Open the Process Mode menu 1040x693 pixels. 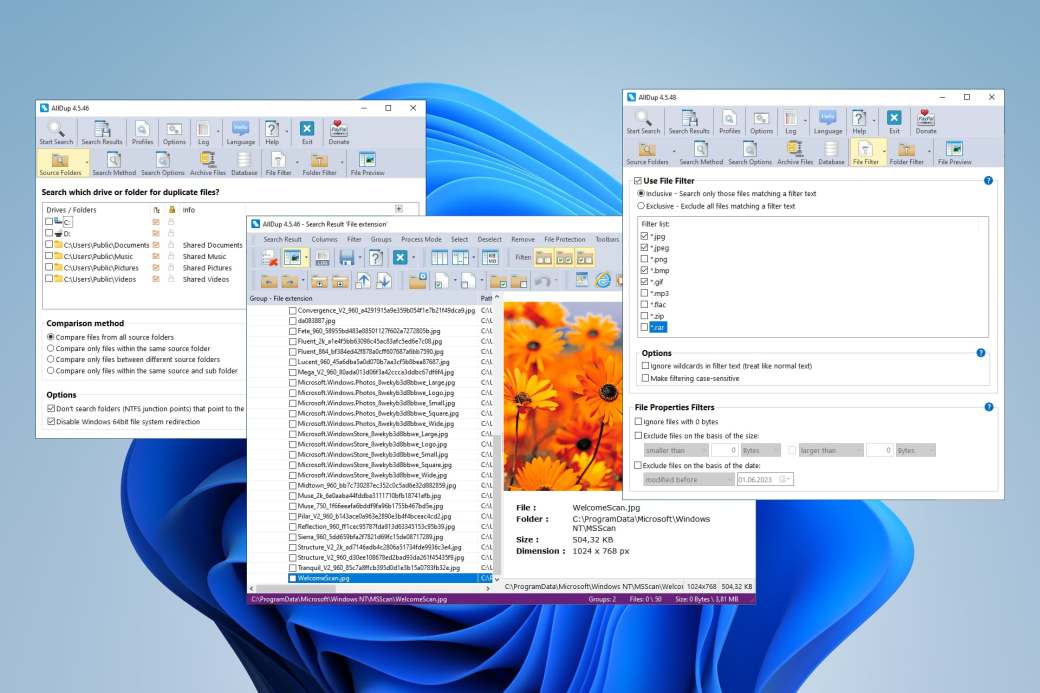(x=421, y=240)
